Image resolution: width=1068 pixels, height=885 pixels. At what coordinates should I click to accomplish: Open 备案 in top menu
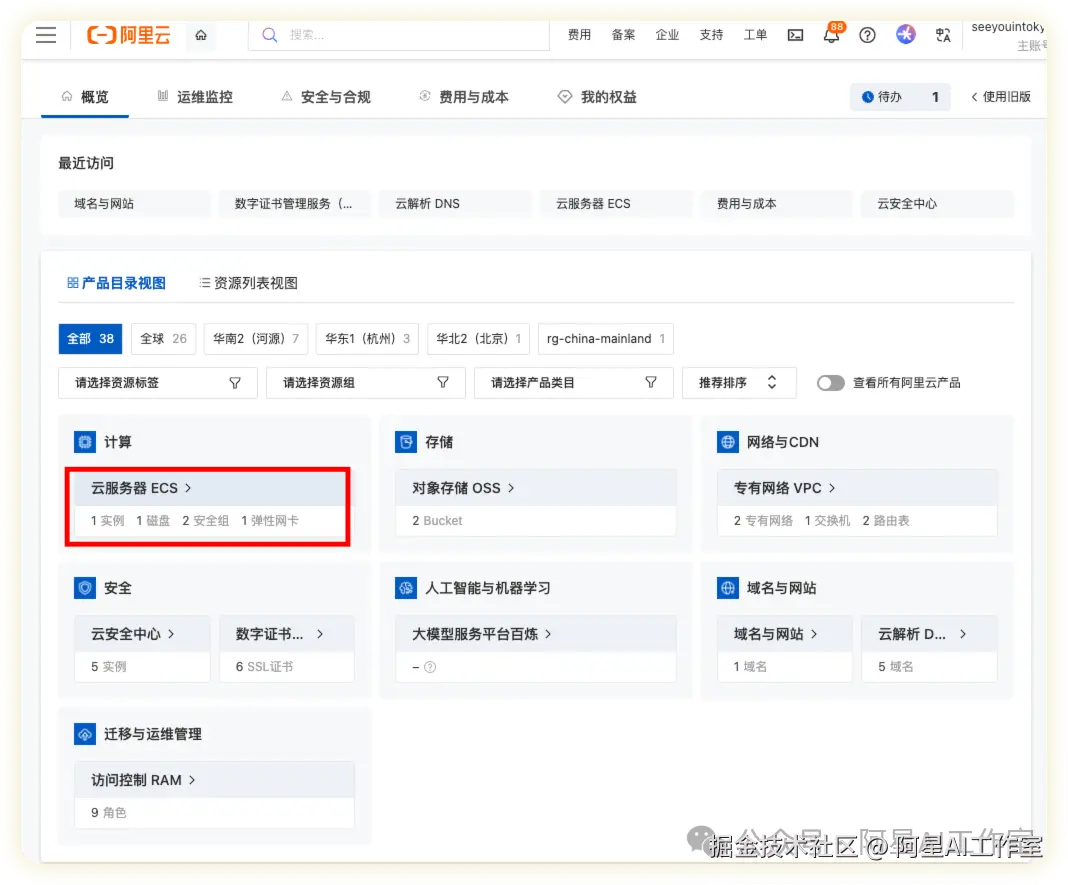click(623, 35)
